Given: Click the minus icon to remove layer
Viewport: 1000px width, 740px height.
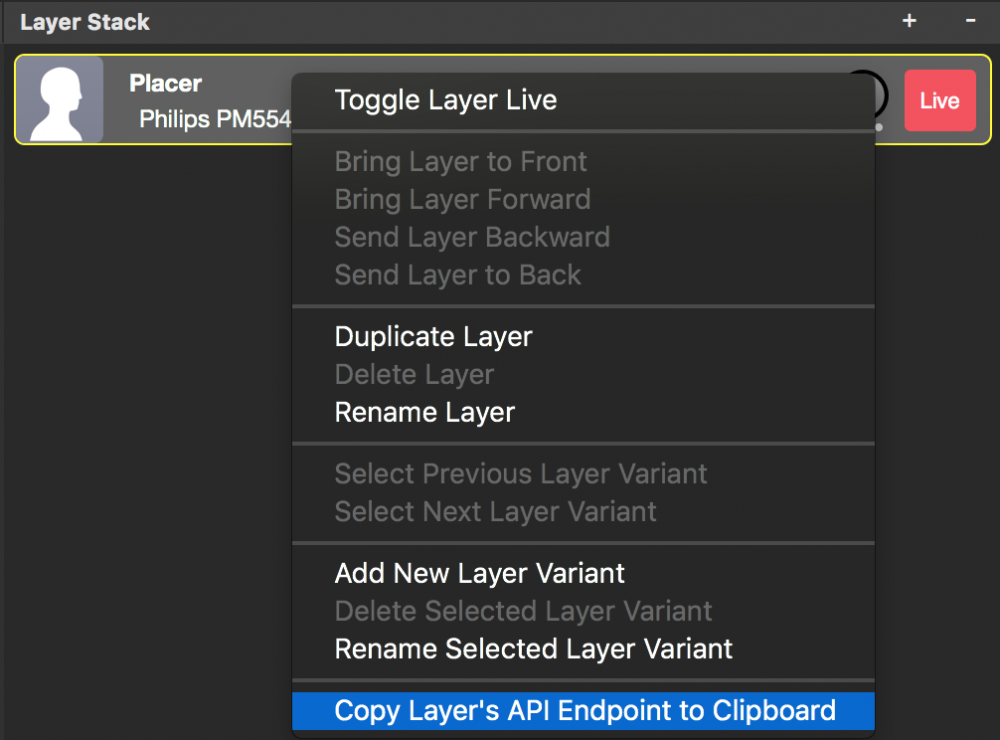Looking at the screenshot, I should [970, 21].
